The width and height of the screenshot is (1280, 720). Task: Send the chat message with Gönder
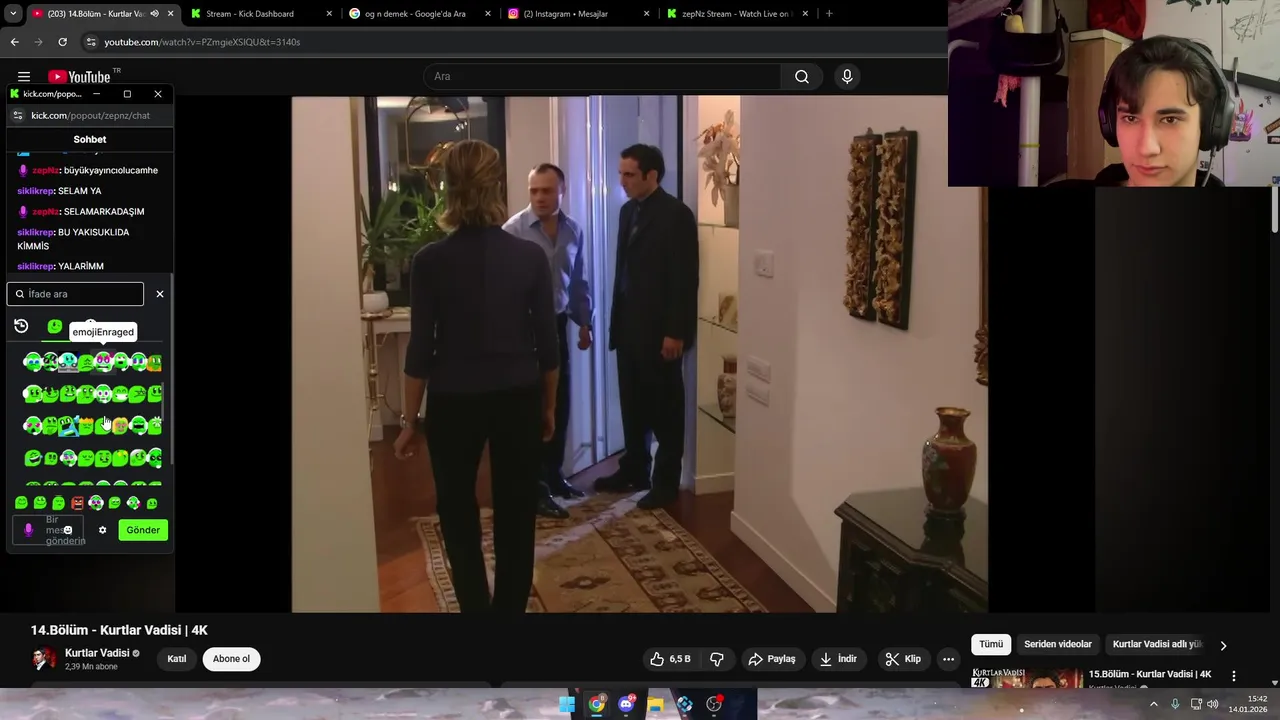143,530
